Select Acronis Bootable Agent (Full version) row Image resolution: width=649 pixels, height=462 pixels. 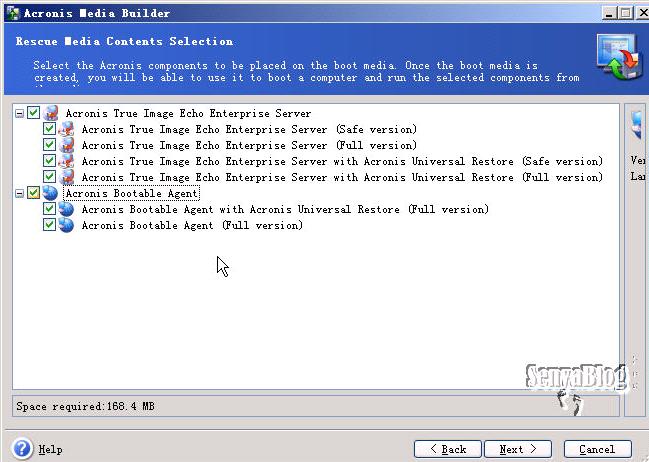(x=192, y=225)
